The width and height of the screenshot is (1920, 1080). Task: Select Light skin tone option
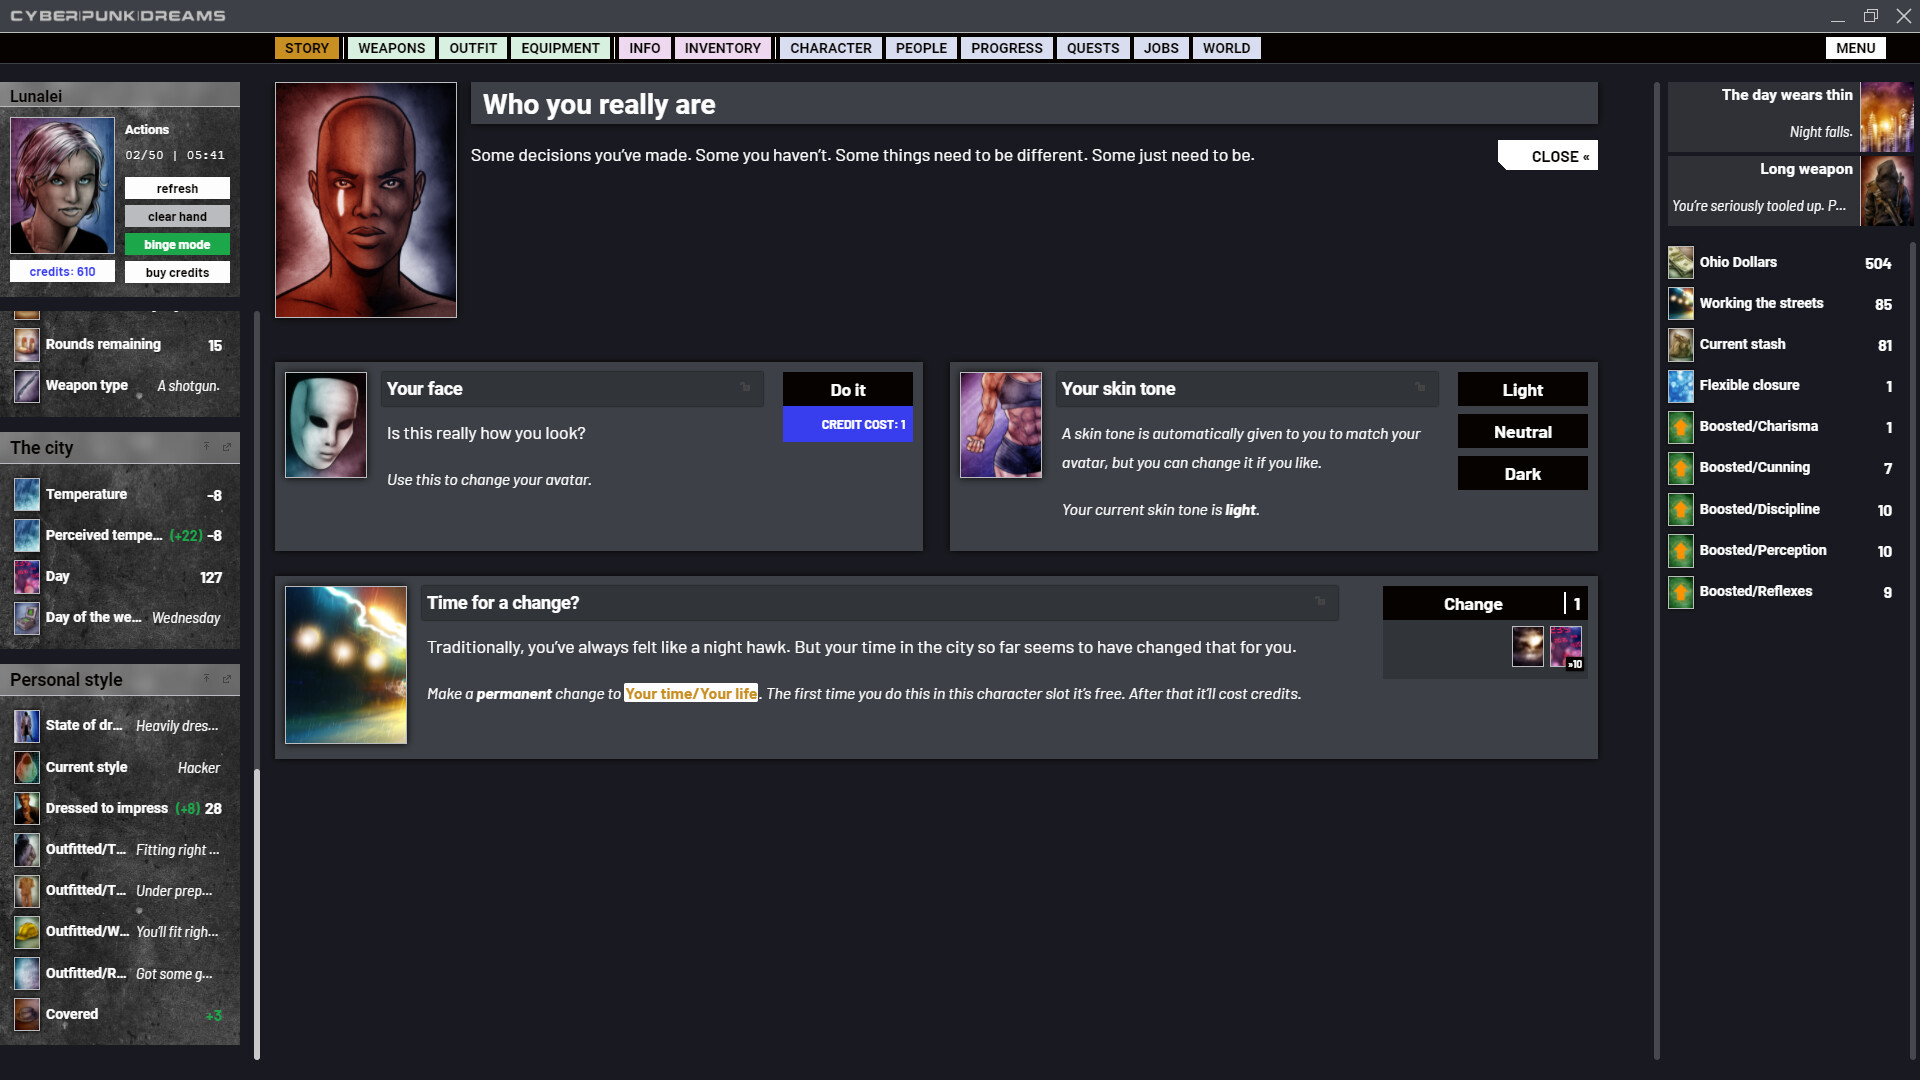coord(1523,388)
